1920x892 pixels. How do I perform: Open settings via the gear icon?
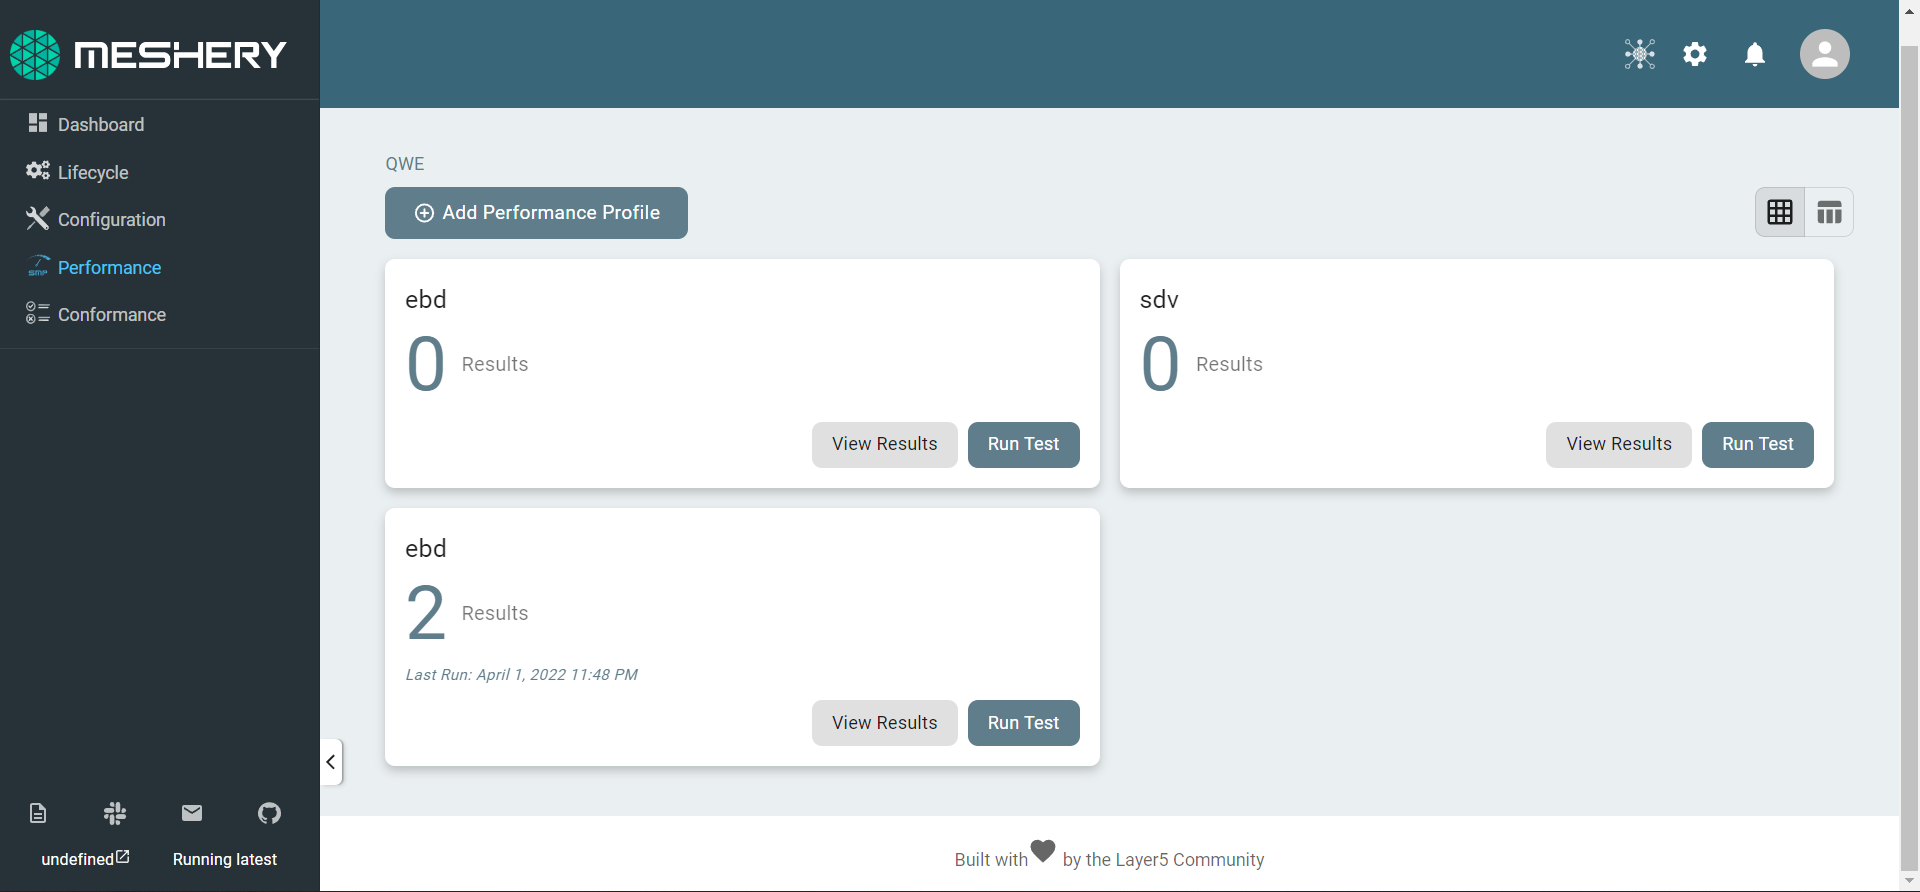coord(1695,54)
